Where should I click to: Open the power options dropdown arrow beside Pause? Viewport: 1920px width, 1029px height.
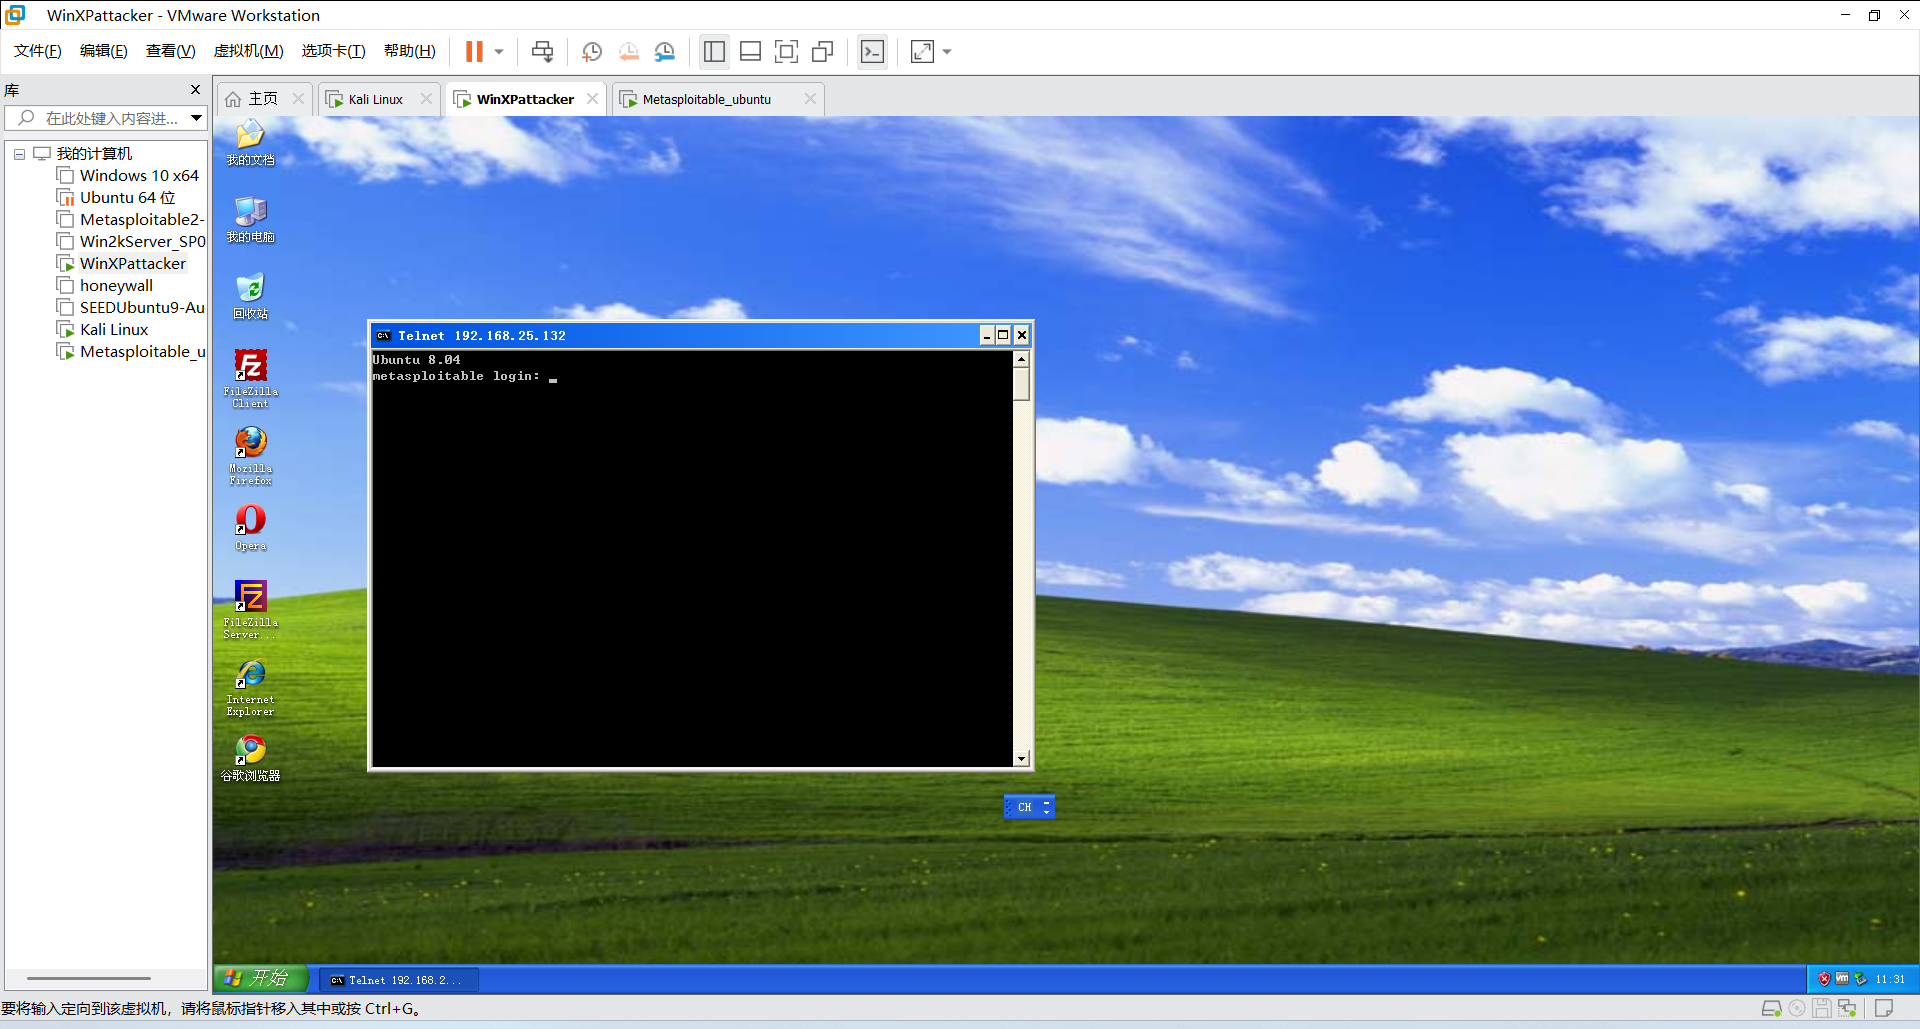499,51
